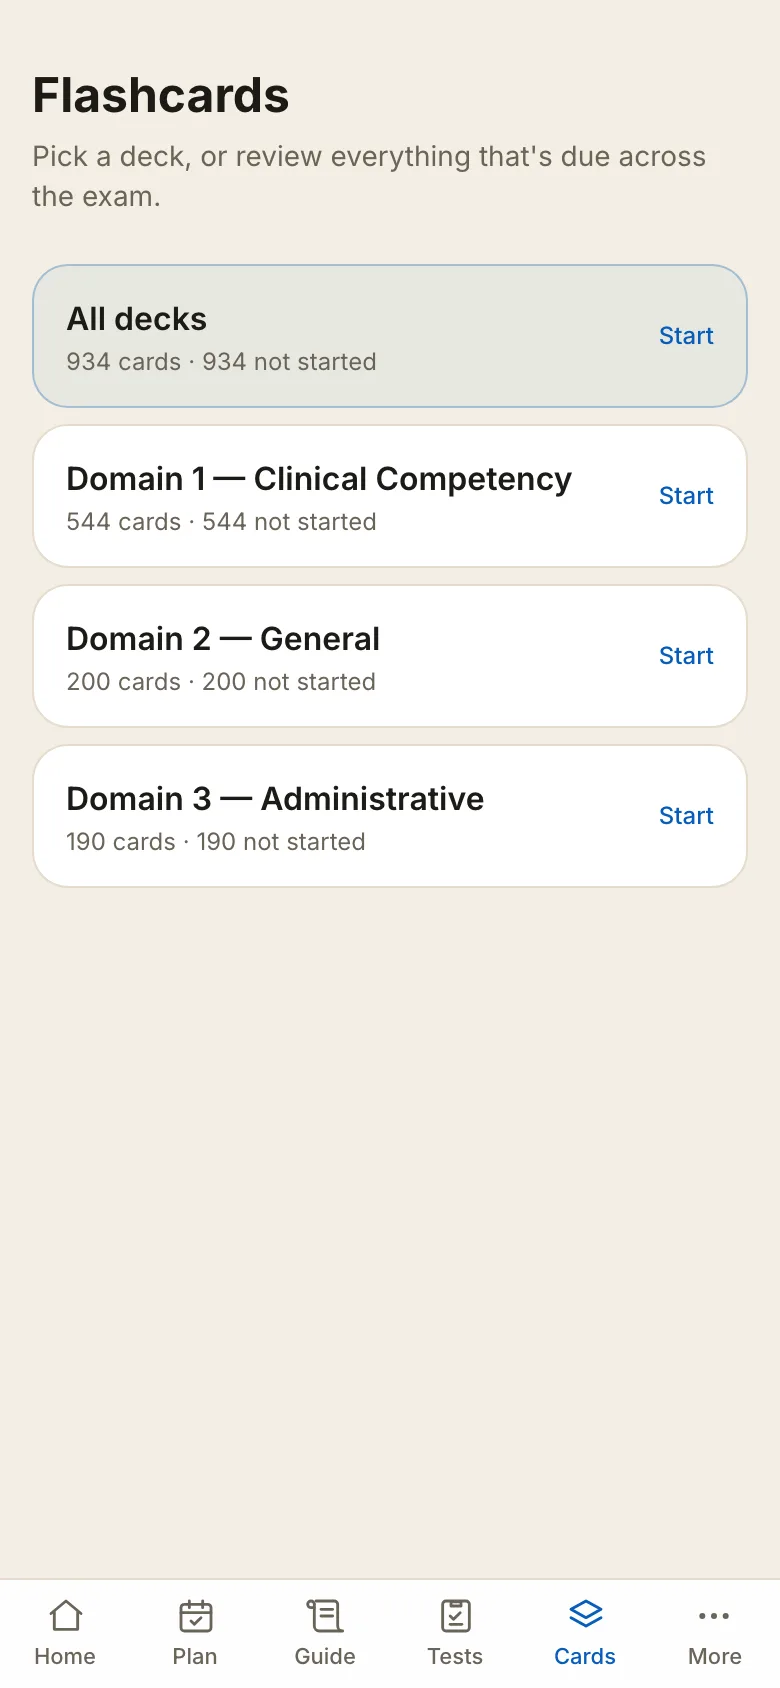Start the Domain 2 General deck
780x1688 pixels.
point(686,656)
